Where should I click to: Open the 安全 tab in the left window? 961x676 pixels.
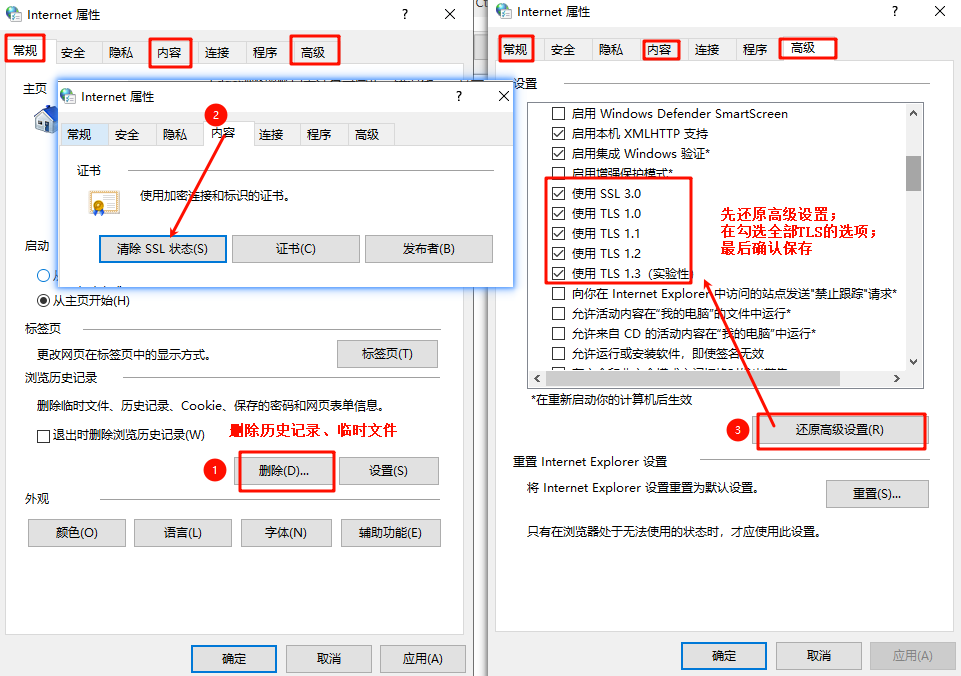point(73,53)
